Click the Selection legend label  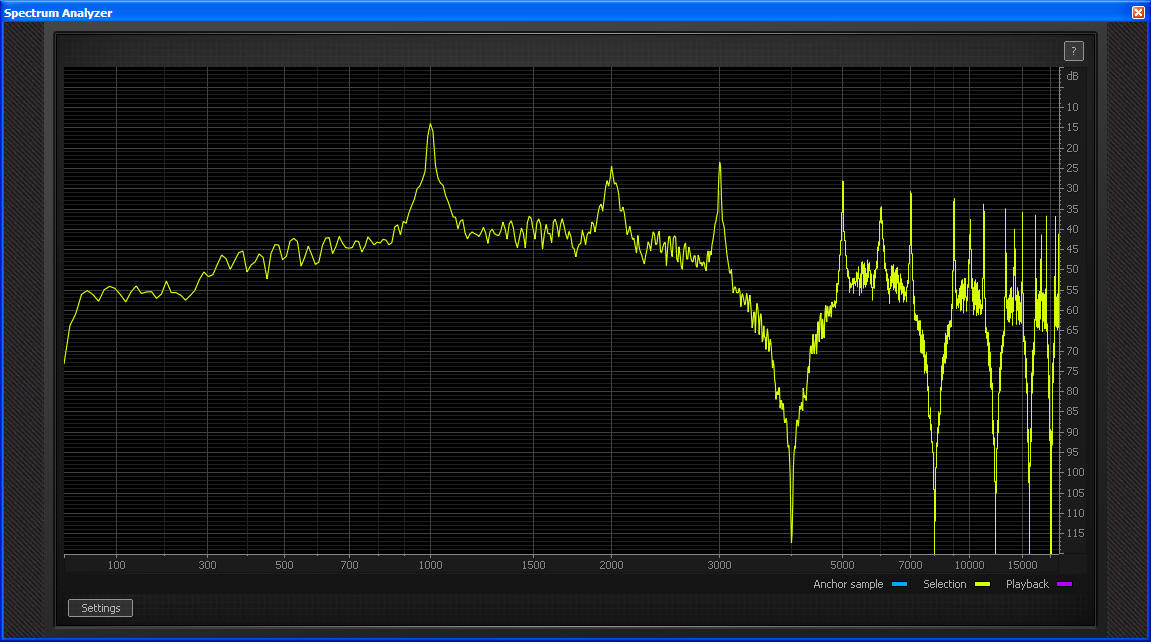[945, 584]
